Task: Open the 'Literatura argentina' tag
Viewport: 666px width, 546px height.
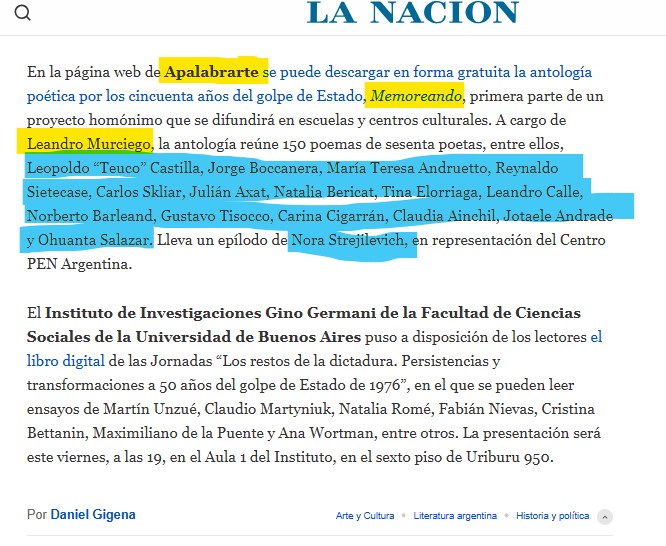Action: pos(455,516)
